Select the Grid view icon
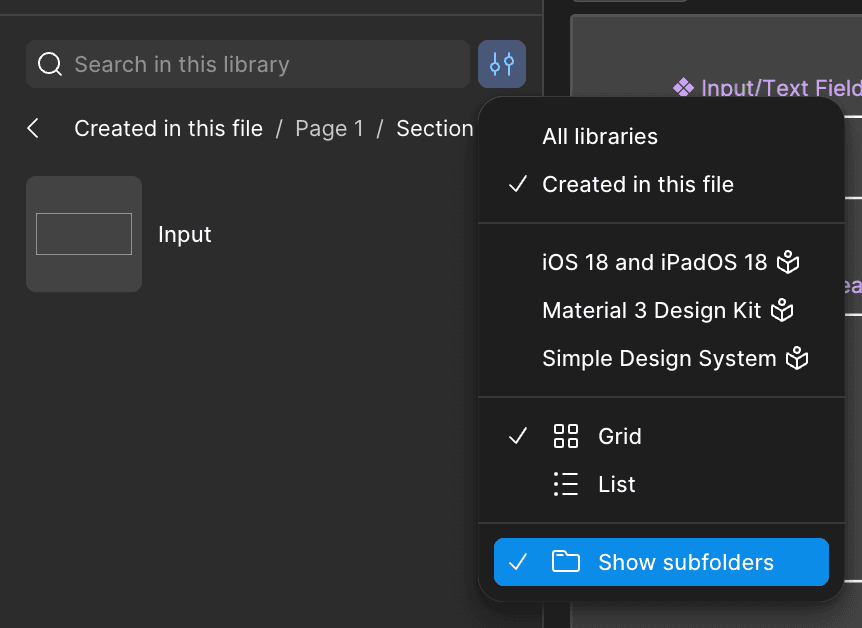Viewport: 862px width, 628px height. tap(566, 436)
